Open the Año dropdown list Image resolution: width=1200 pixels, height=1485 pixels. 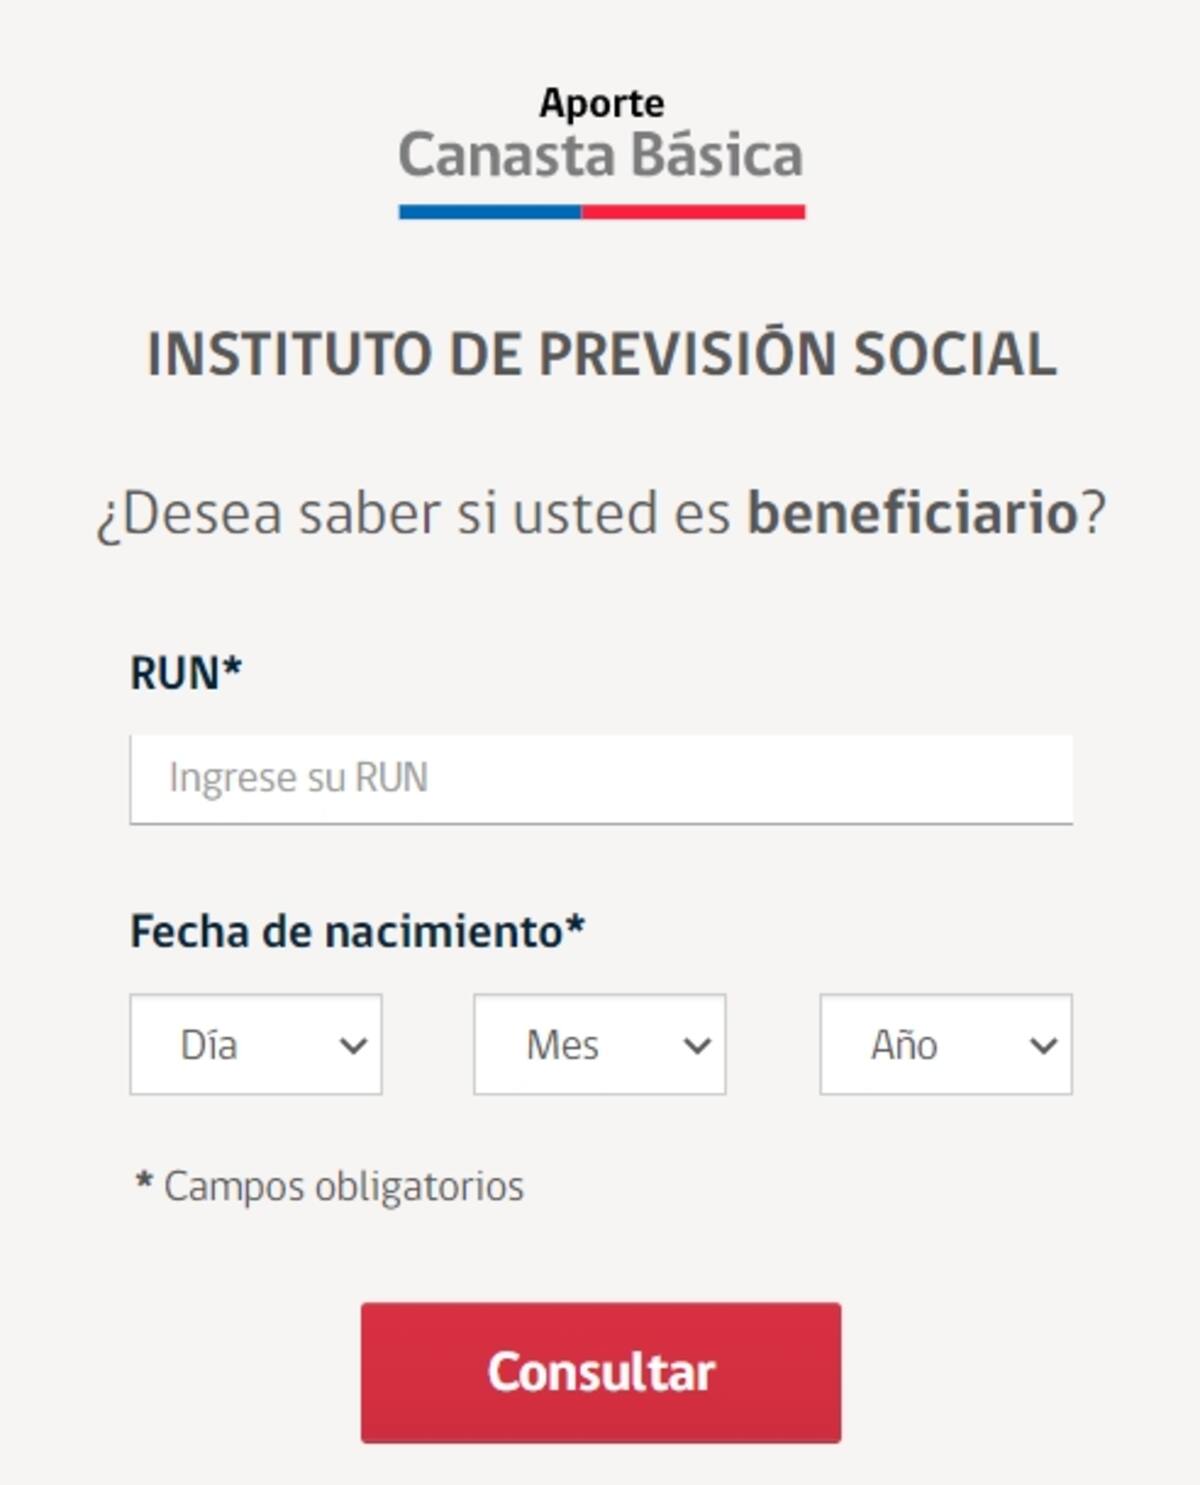(945, 1044)
